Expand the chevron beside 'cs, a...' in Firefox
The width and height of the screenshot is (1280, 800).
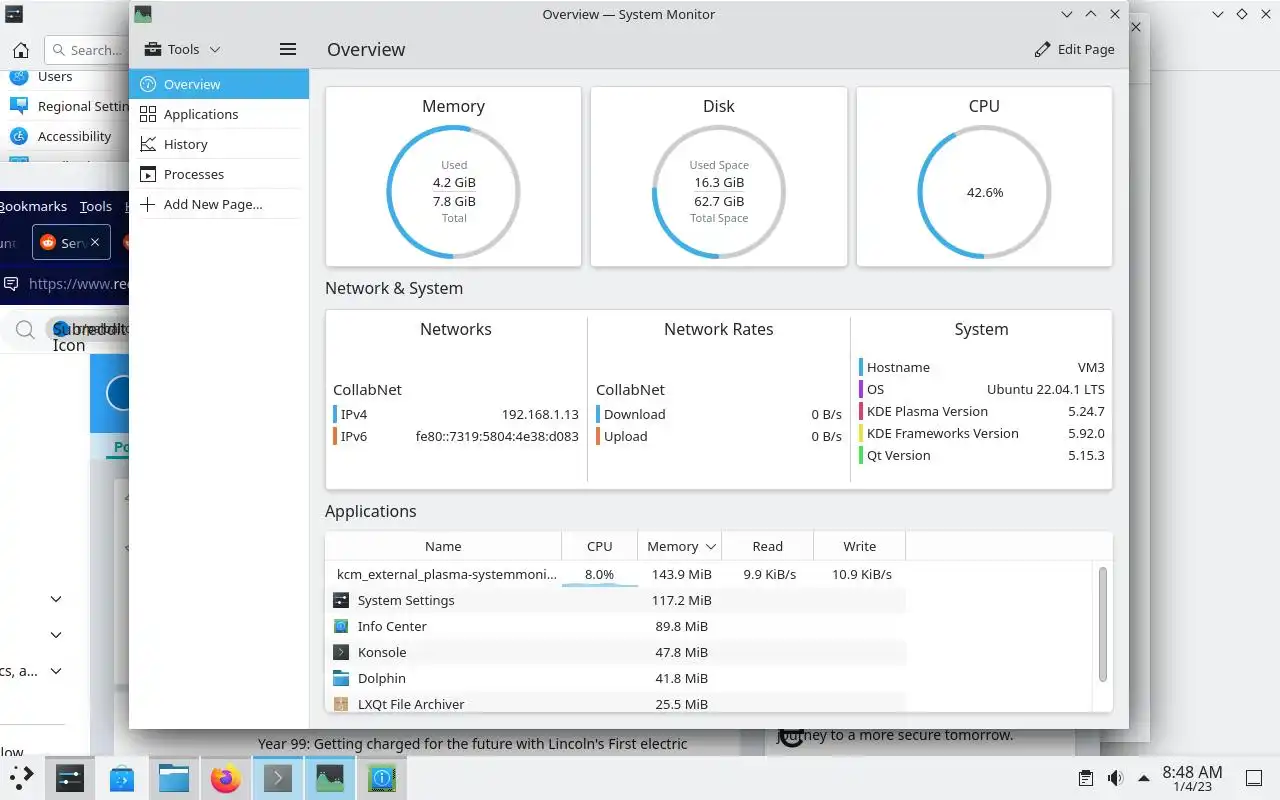[56, 671]
